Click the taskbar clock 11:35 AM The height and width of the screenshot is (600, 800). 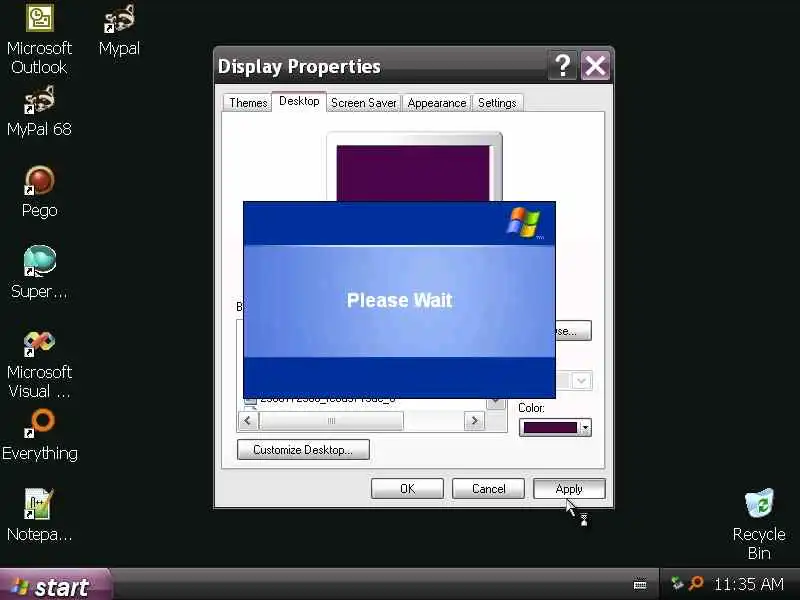[748, 584]
